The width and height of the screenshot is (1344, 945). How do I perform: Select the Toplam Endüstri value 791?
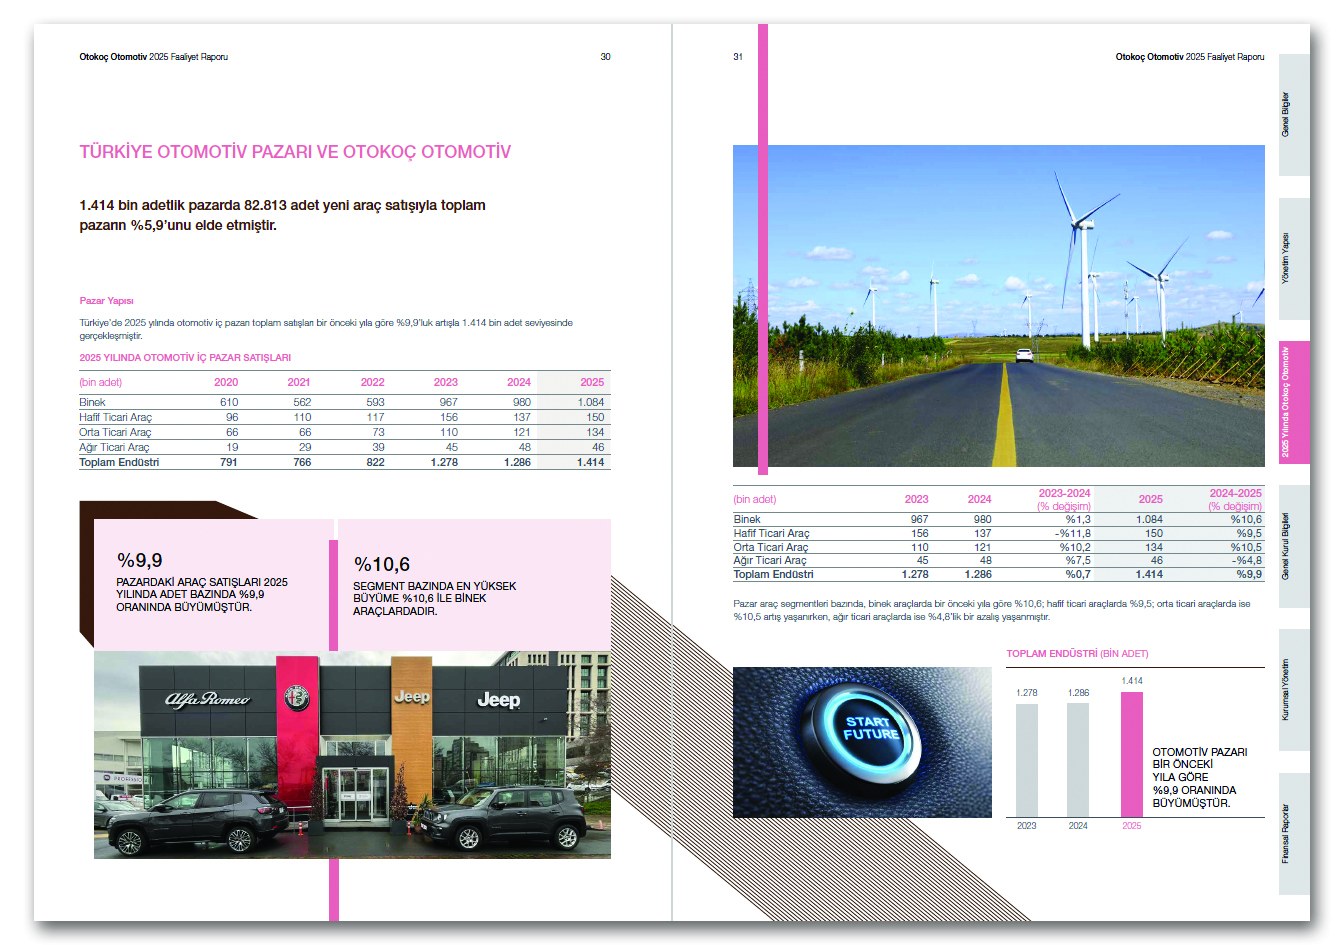pyautogui.click(x=229, y=463)
